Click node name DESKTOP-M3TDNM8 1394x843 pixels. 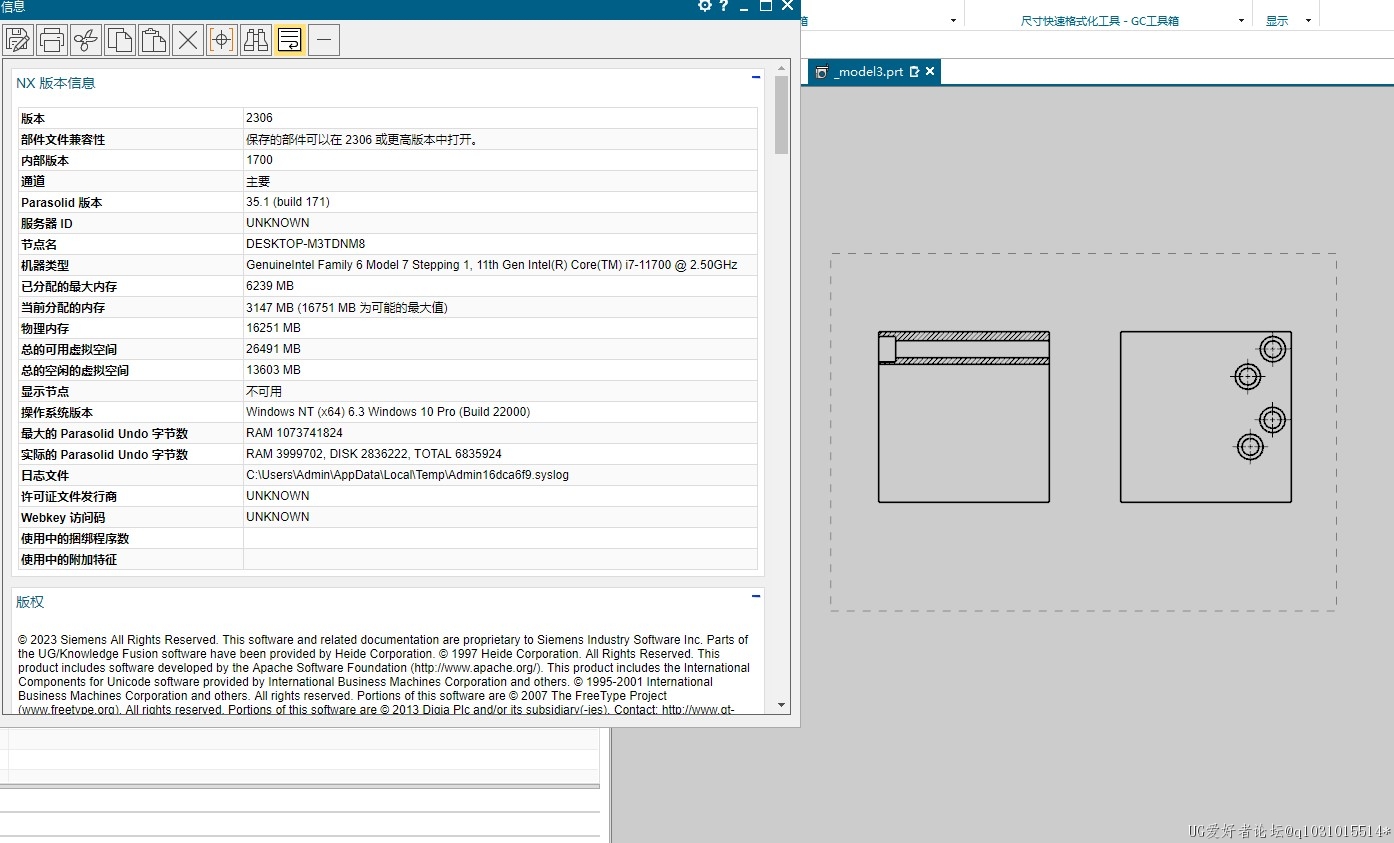click(306, 244)
